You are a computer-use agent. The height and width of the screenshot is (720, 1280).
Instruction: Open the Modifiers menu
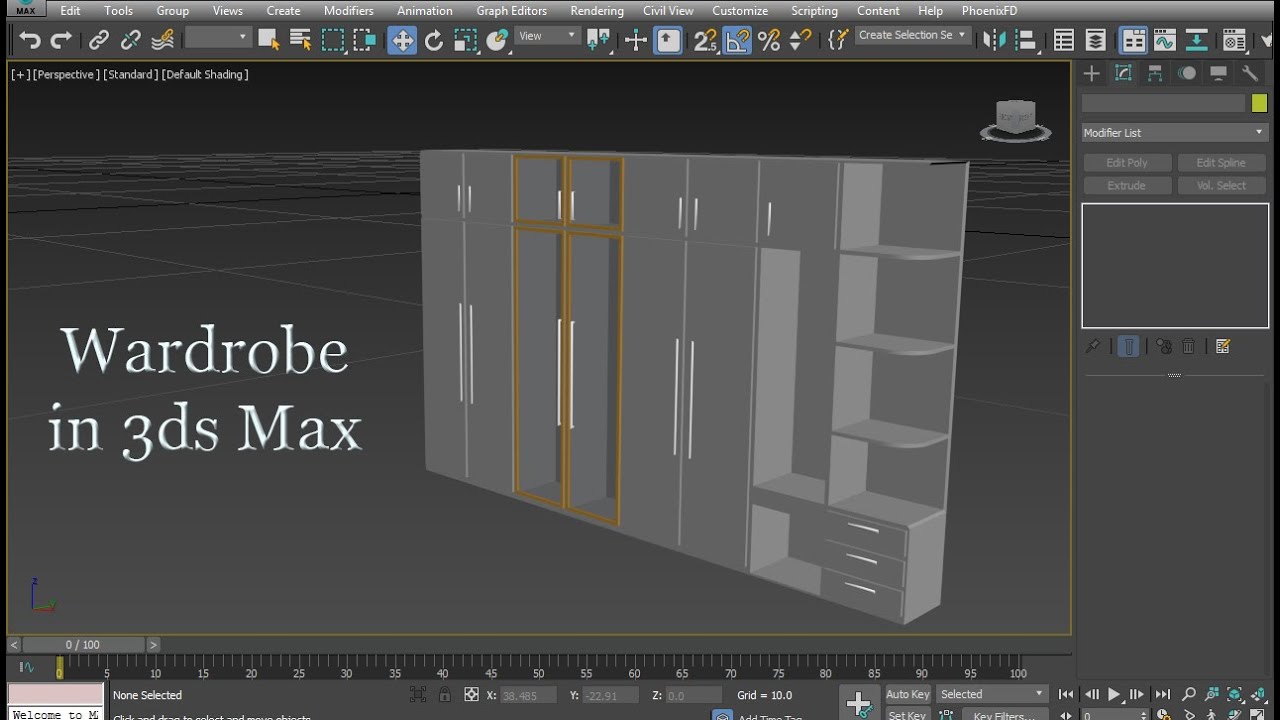click(349, 11)
